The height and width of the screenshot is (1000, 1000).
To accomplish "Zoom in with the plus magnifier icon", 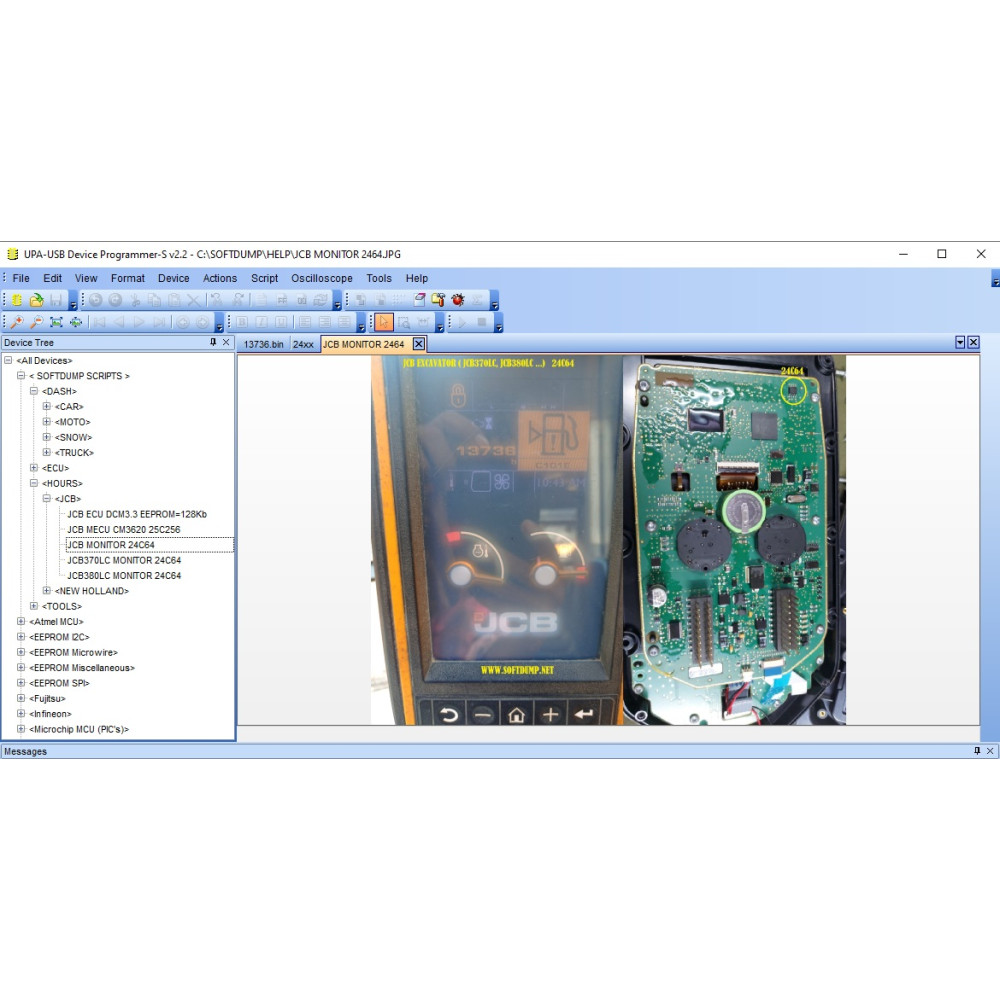I will coord(17,322).
